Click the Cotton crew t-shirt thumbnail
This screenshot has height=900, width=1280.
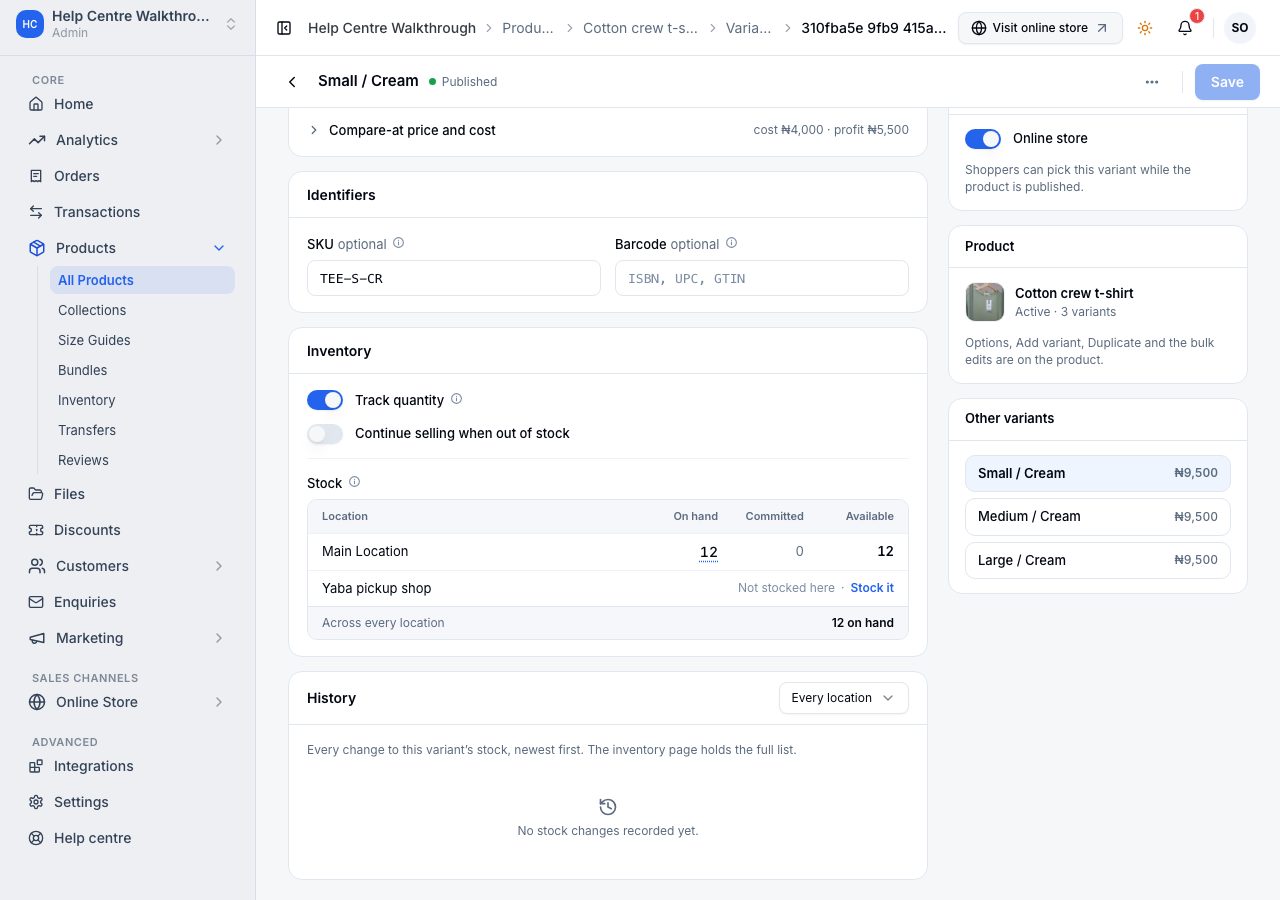985,302
